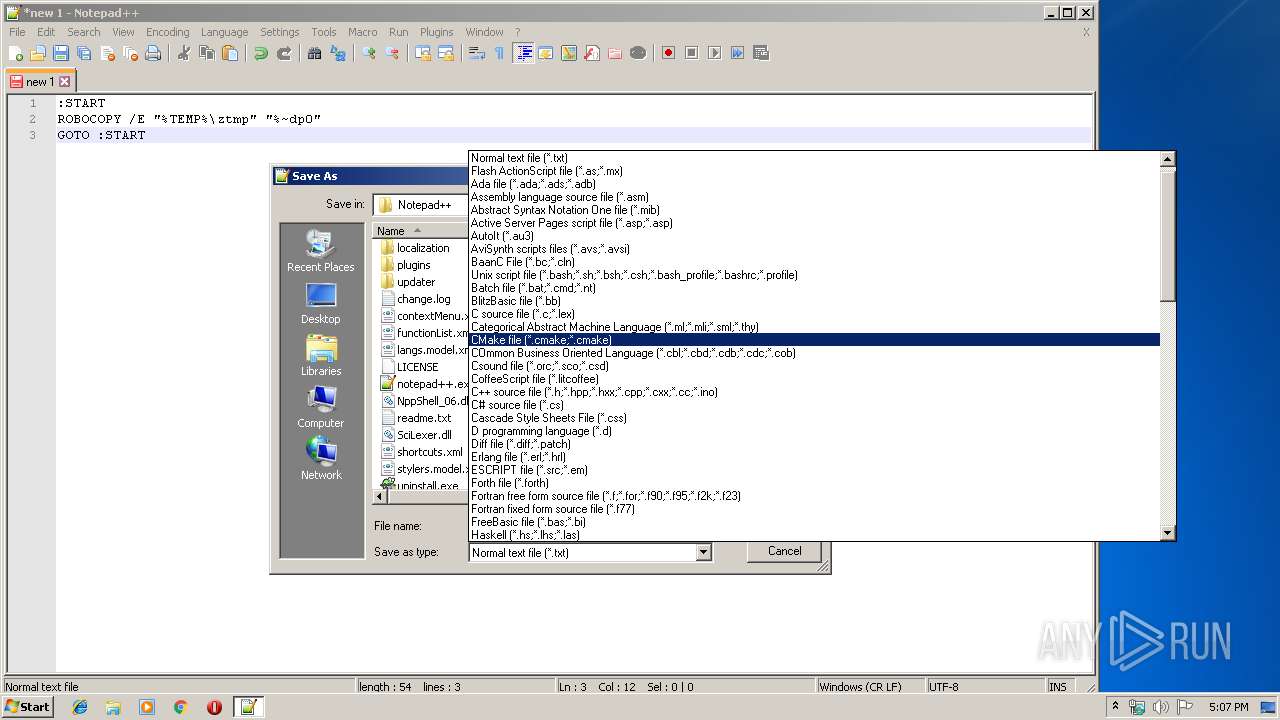This screenshot has width=1280, height=720.
Task: Open the Macro menu
Action: (362, 32)
